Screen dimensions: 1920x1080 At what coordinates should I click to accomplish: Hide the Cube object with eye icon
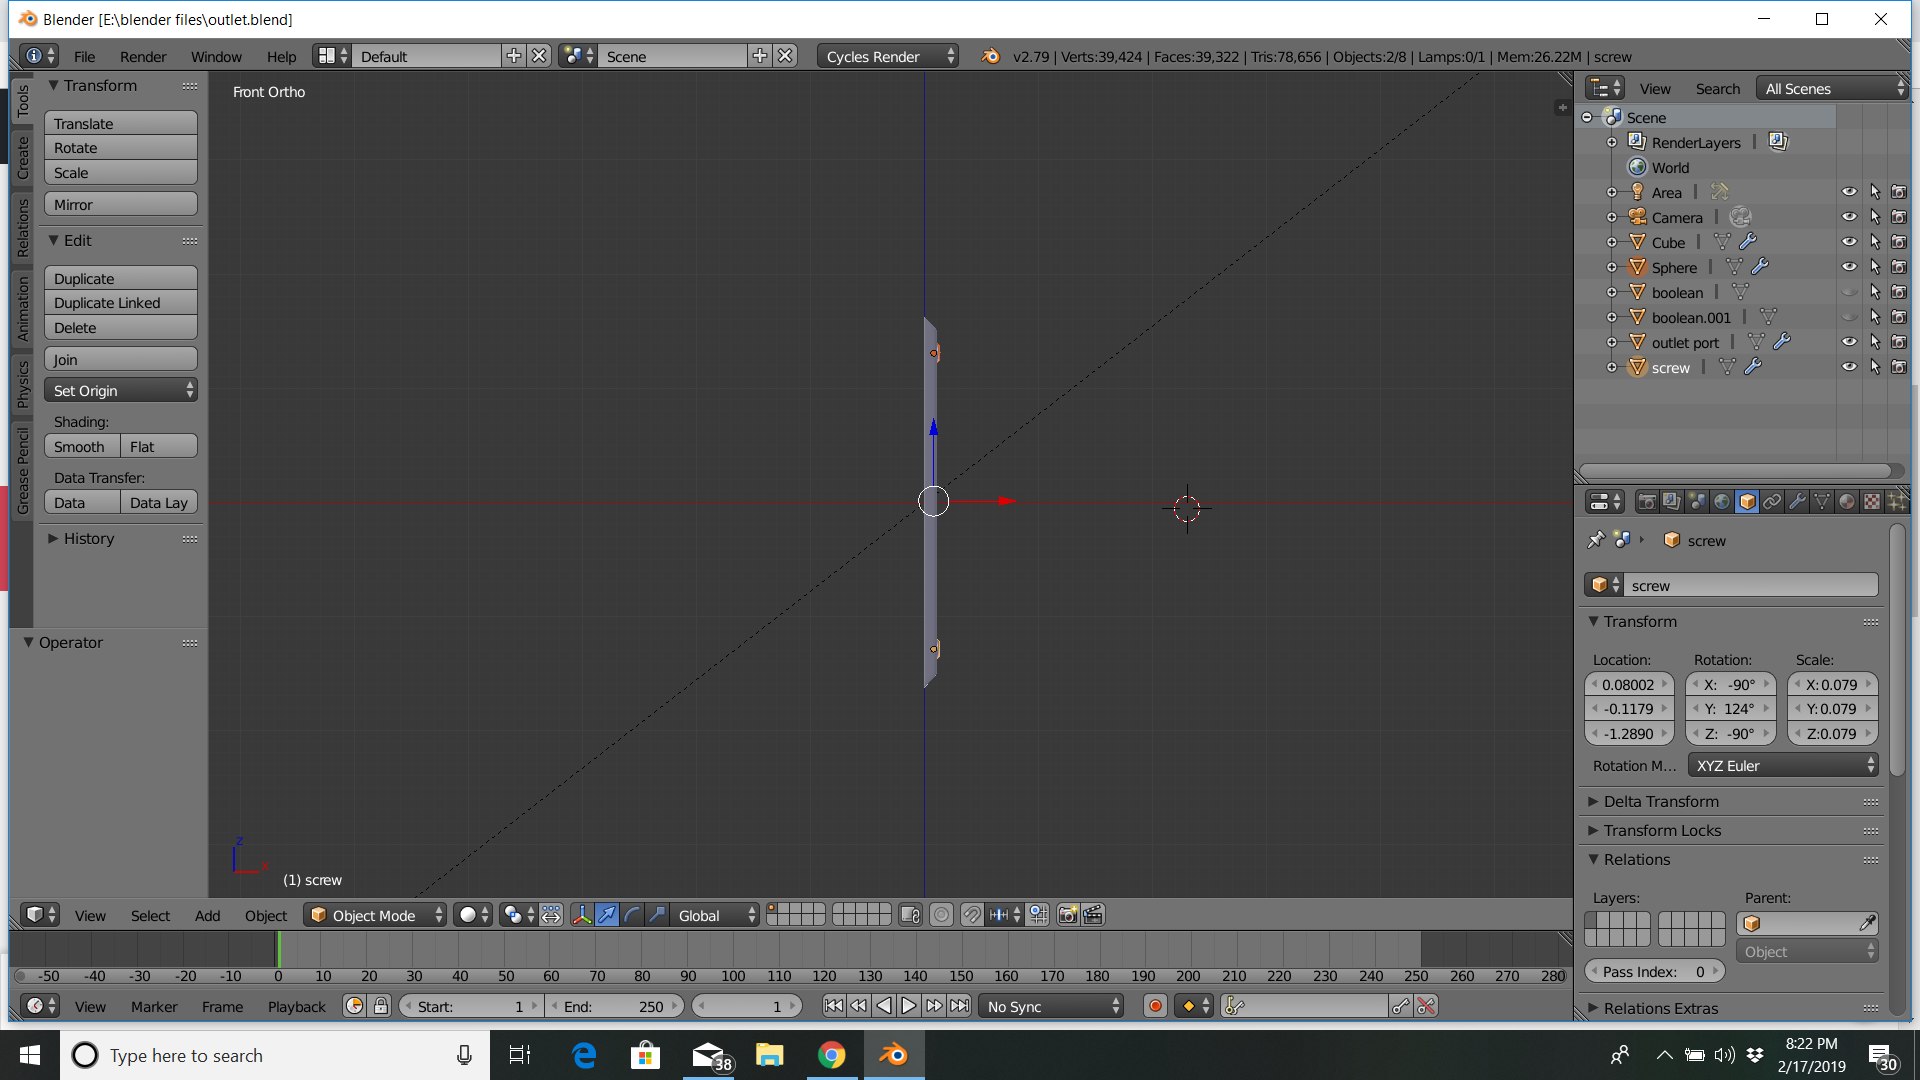pyautogui.click(x=1849, y=242)
